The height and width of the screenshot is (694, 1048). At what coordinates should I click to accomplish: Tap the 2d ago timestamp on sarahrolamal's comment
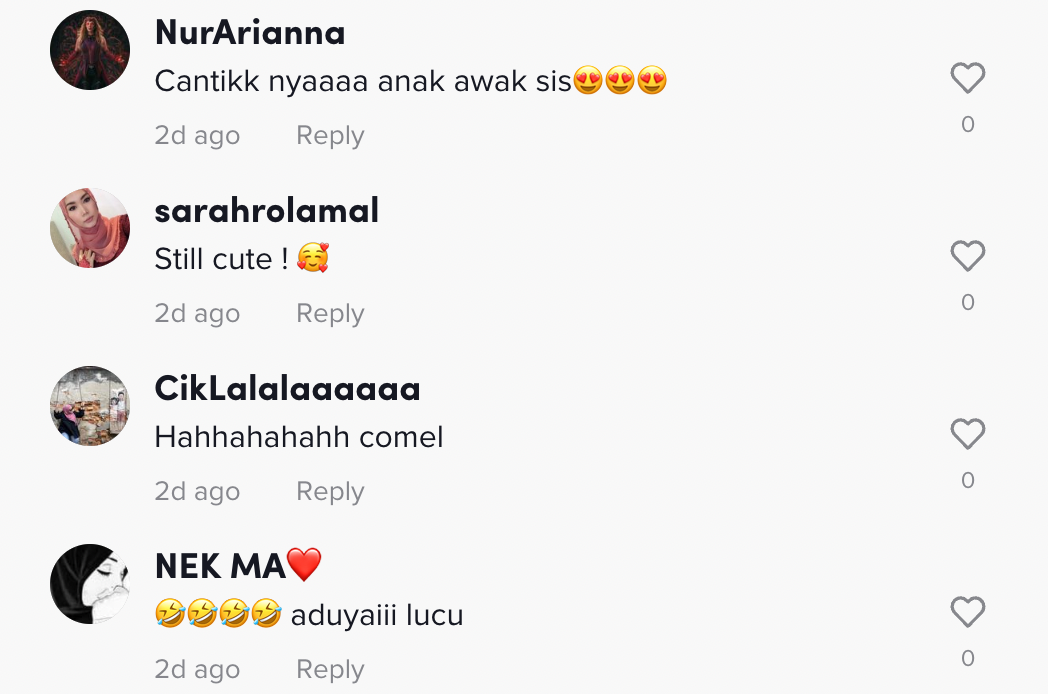click(197, 314)
